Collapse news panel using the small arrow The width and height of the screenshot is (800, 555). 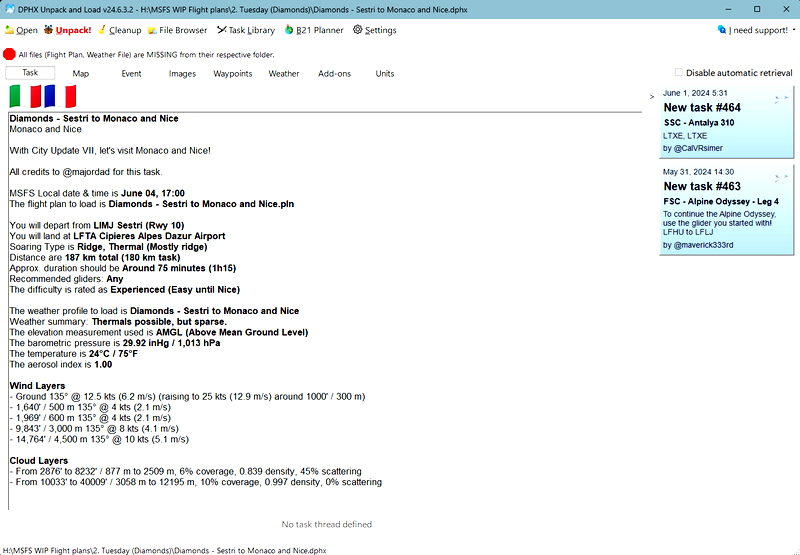click(652, 96)
